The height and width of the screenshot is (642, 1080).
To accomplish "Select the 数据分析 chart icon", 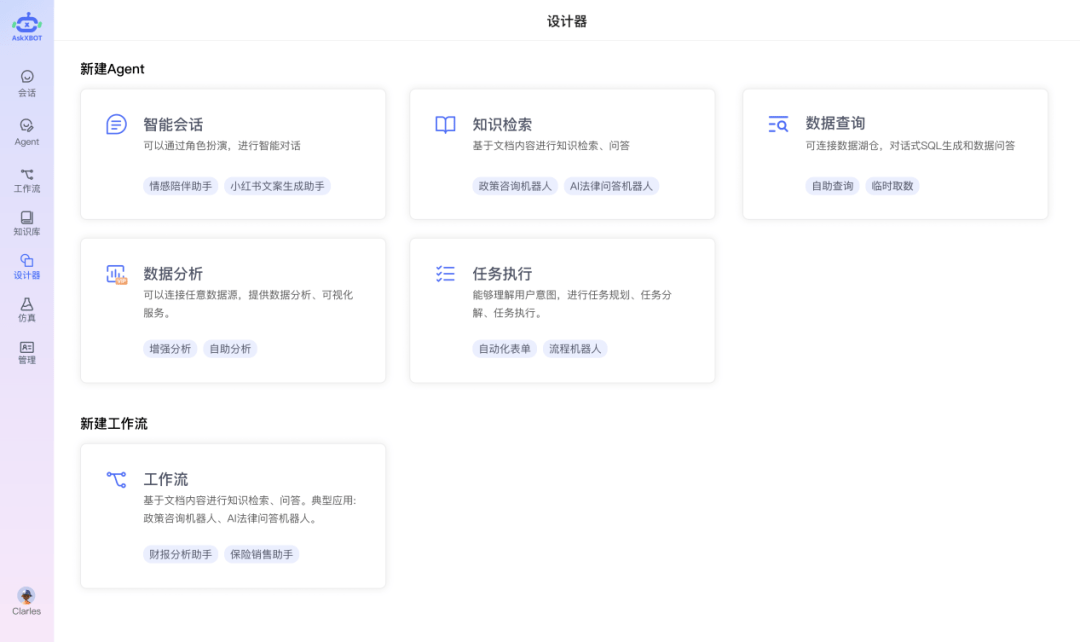I will (116, 273).
